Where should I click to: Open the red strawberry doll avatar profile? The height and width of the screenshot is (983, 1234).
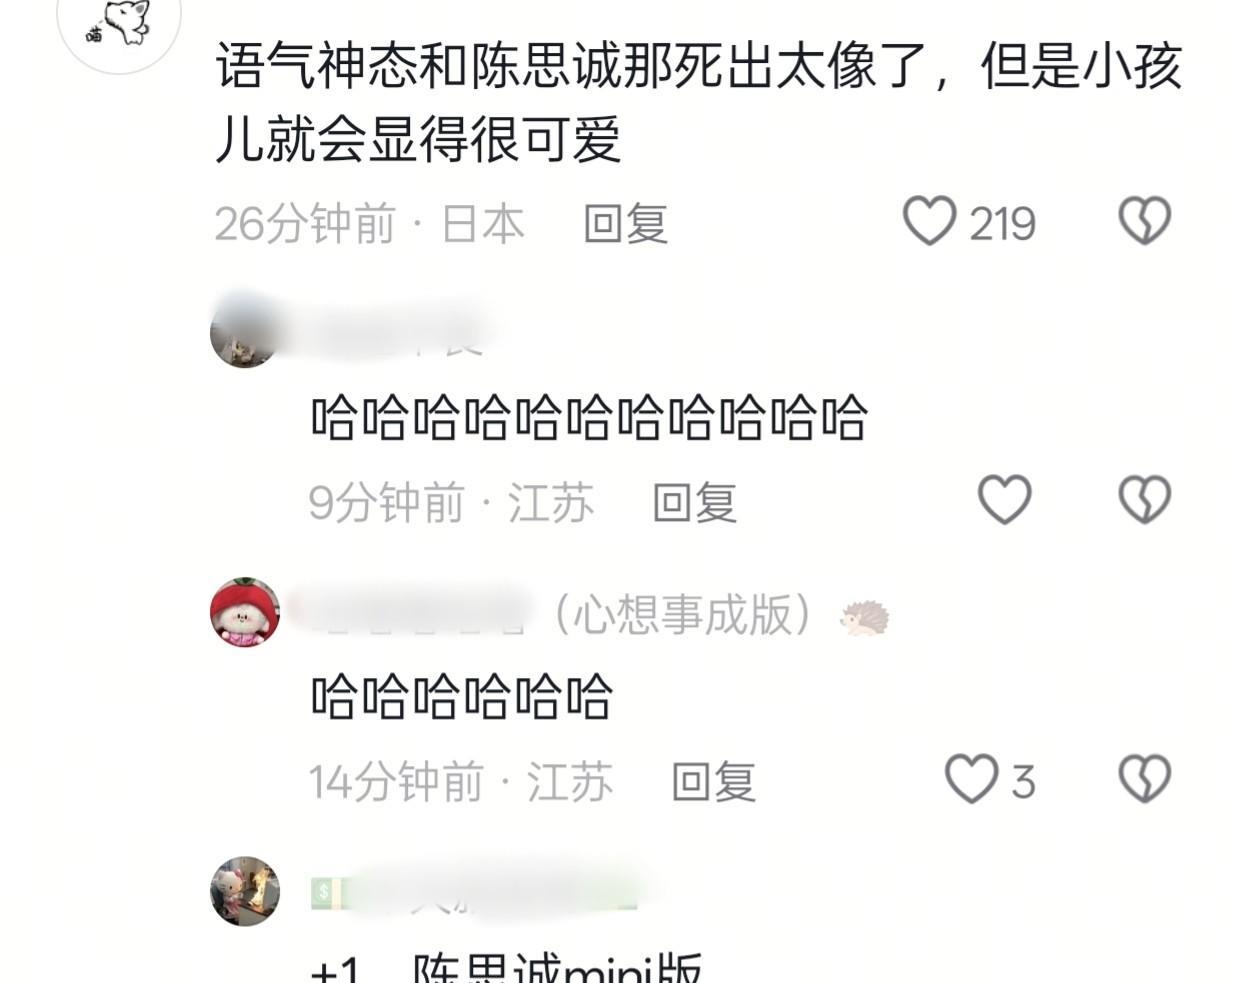click(245, 612)
